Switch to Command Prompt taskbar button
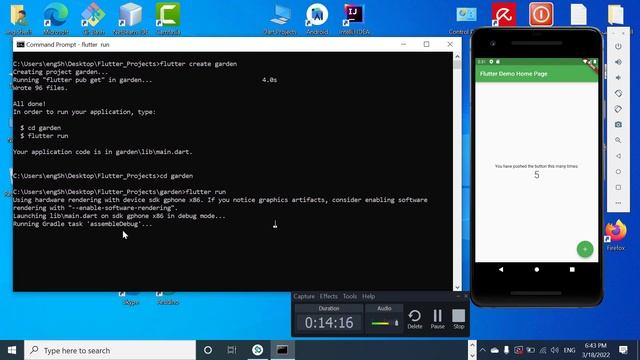Viewport: 640px width, 360px height. pyautogui.click(x=282, y=350)
